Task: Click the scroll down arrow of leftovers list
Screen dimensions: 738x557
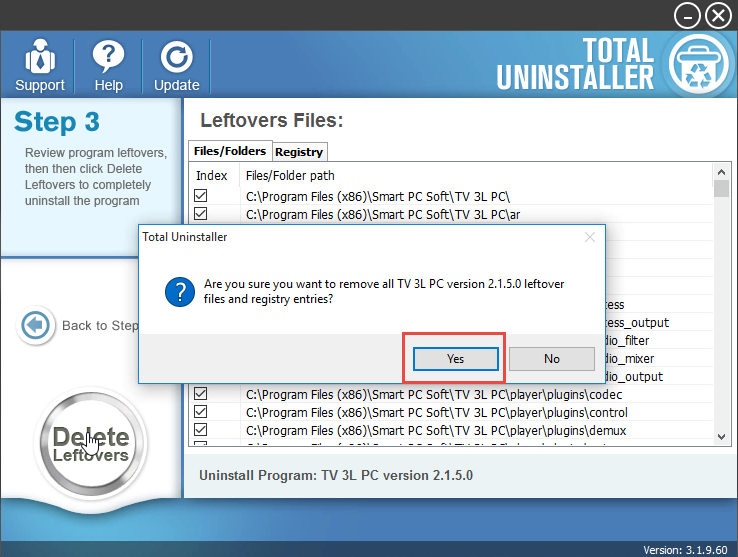Action: [x=721, y=437]
